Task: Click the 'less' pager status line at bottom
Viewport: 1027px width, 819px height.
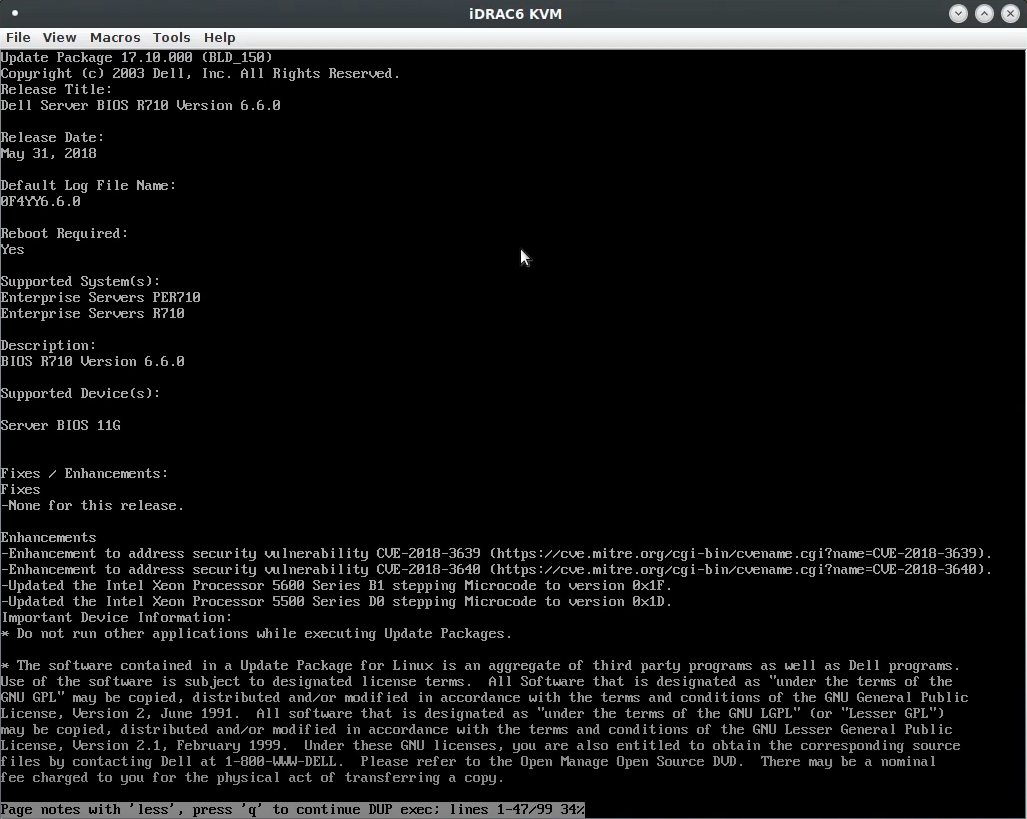Action: 292,810
